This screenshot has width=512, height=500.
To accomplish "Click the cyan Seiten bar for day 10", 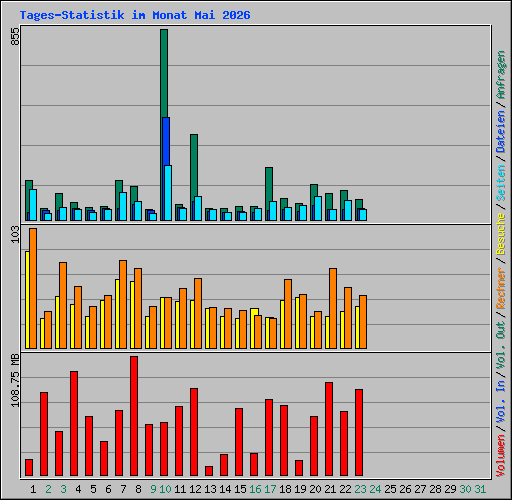I will point(168,193).
